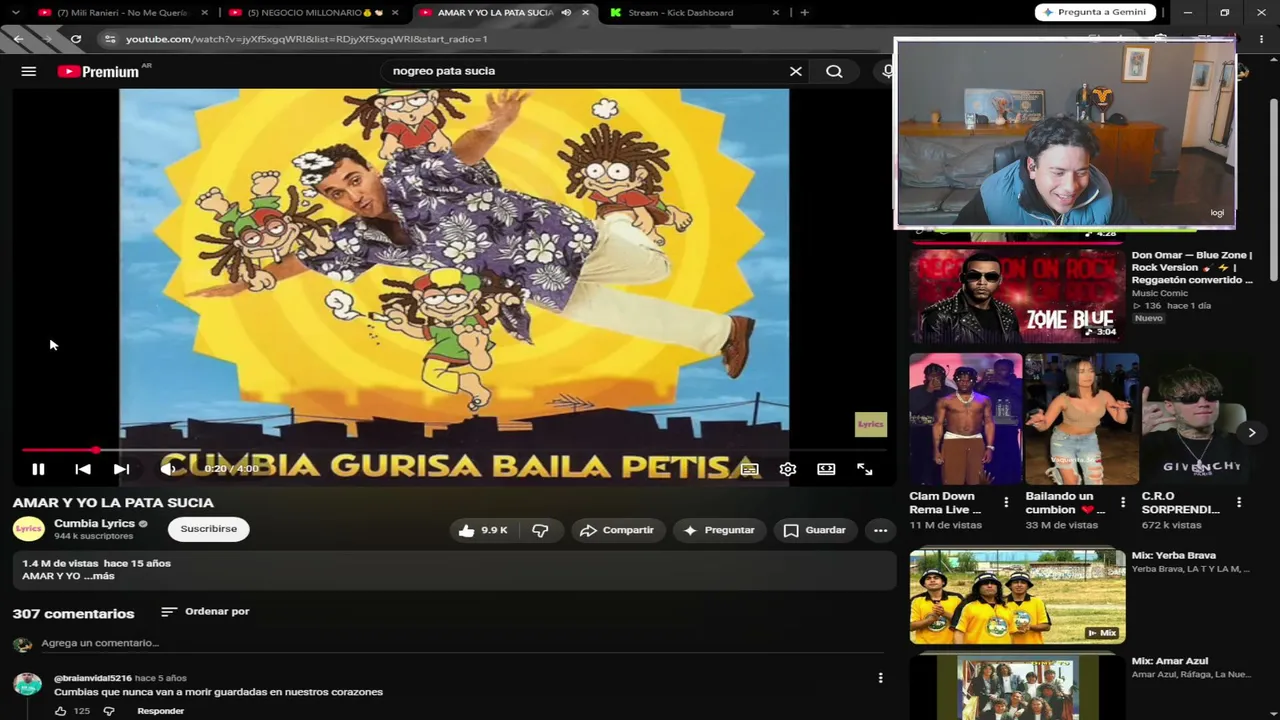Open options menu for braianvidal5216 comment
Screen dimensions: 1280x720
pyautogui.click(x=880, y=678)
